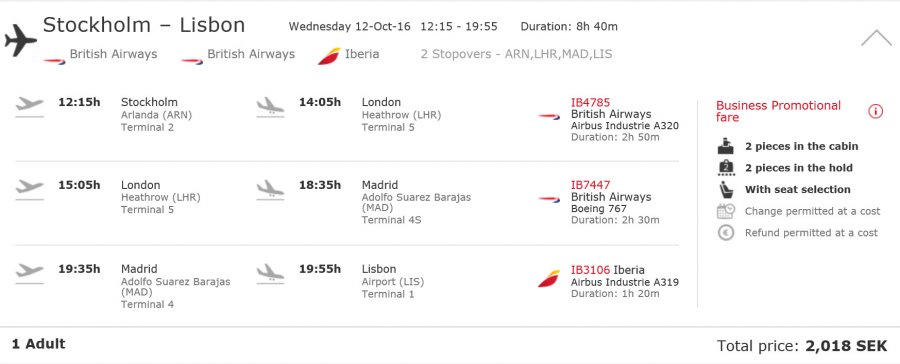Click the seat selection icon

tap(726, 189)
